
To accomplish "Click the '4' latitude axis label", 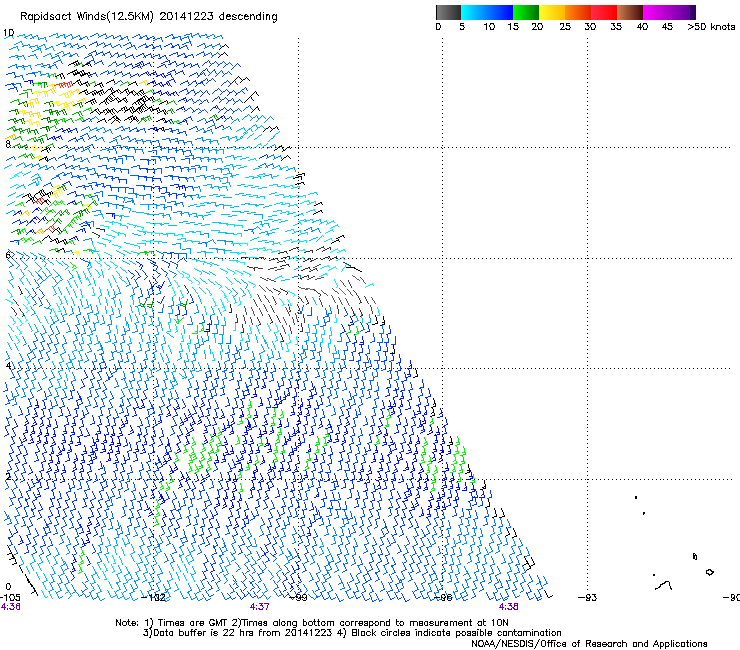I will (8, 365).
